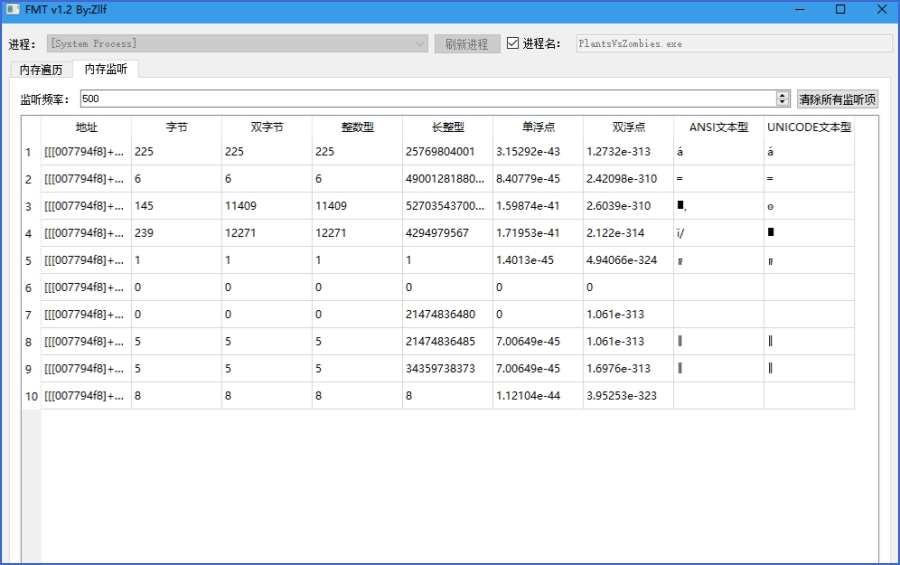
Task: Click integer value 12271 in row 4
Action: pos(358,233)
